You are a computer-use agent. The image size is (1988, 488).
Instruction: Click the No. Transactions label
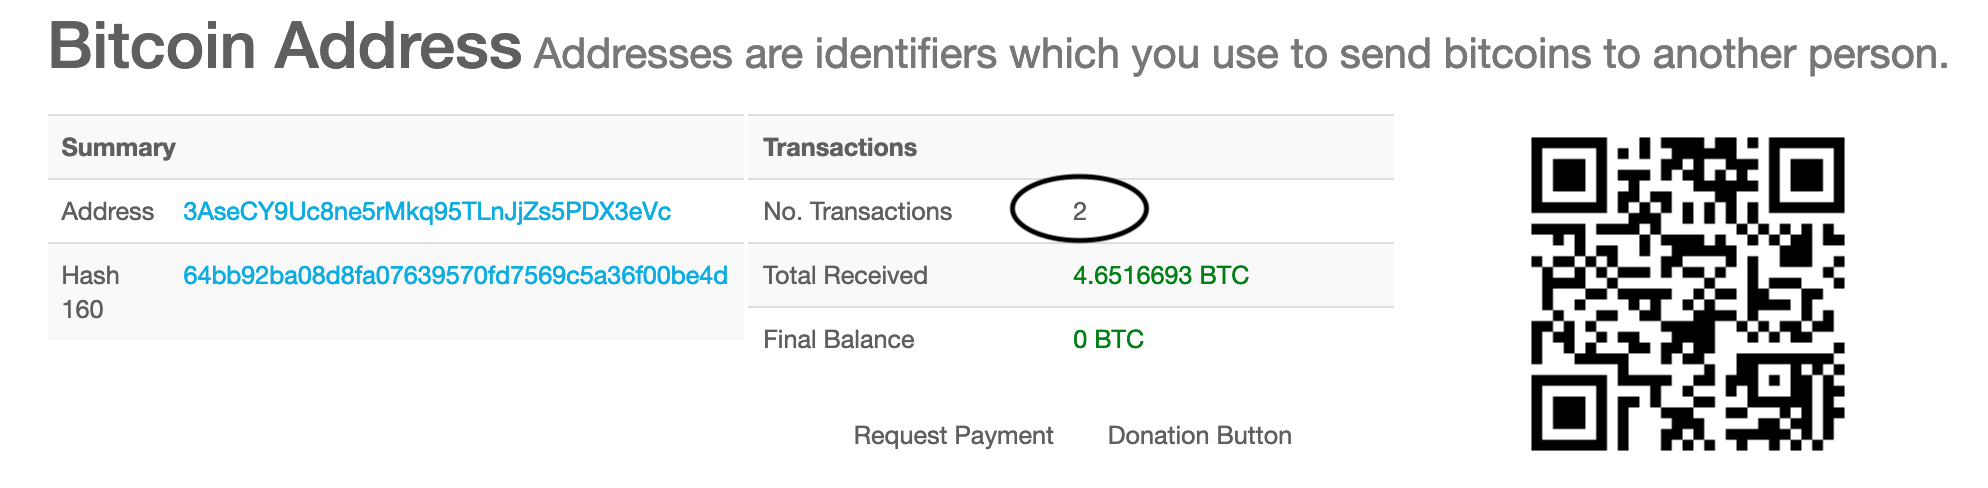tap(857, 212)
